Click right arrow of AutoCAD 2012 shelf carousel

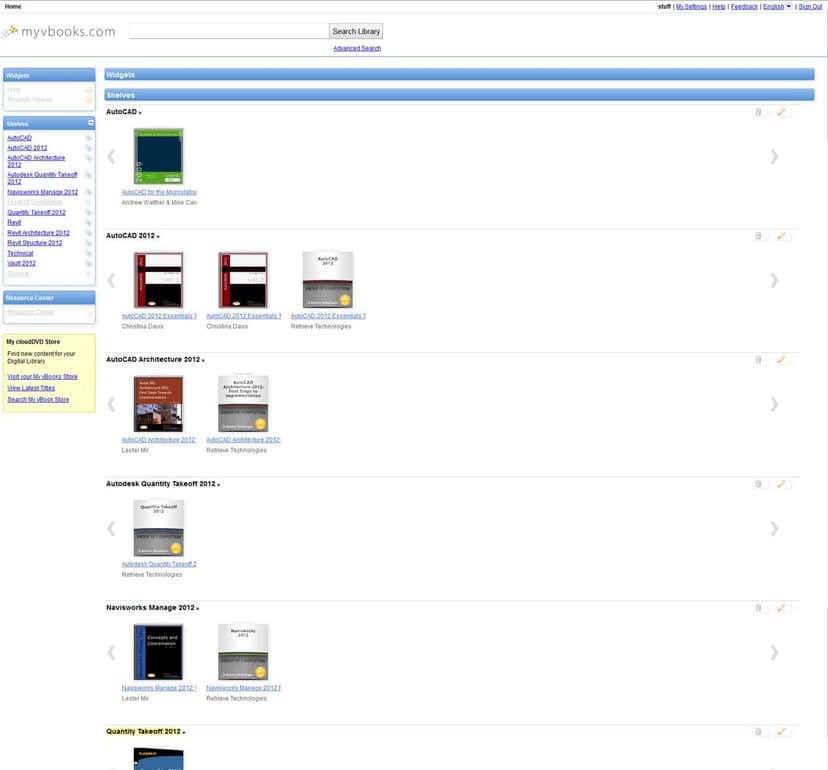coord(774,280)
